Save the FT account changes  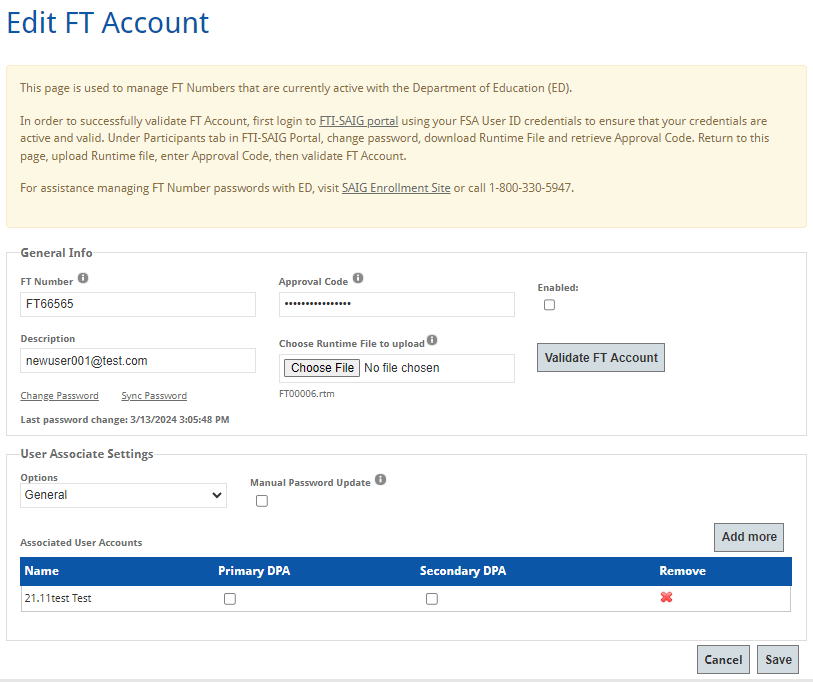pos(778,659)
